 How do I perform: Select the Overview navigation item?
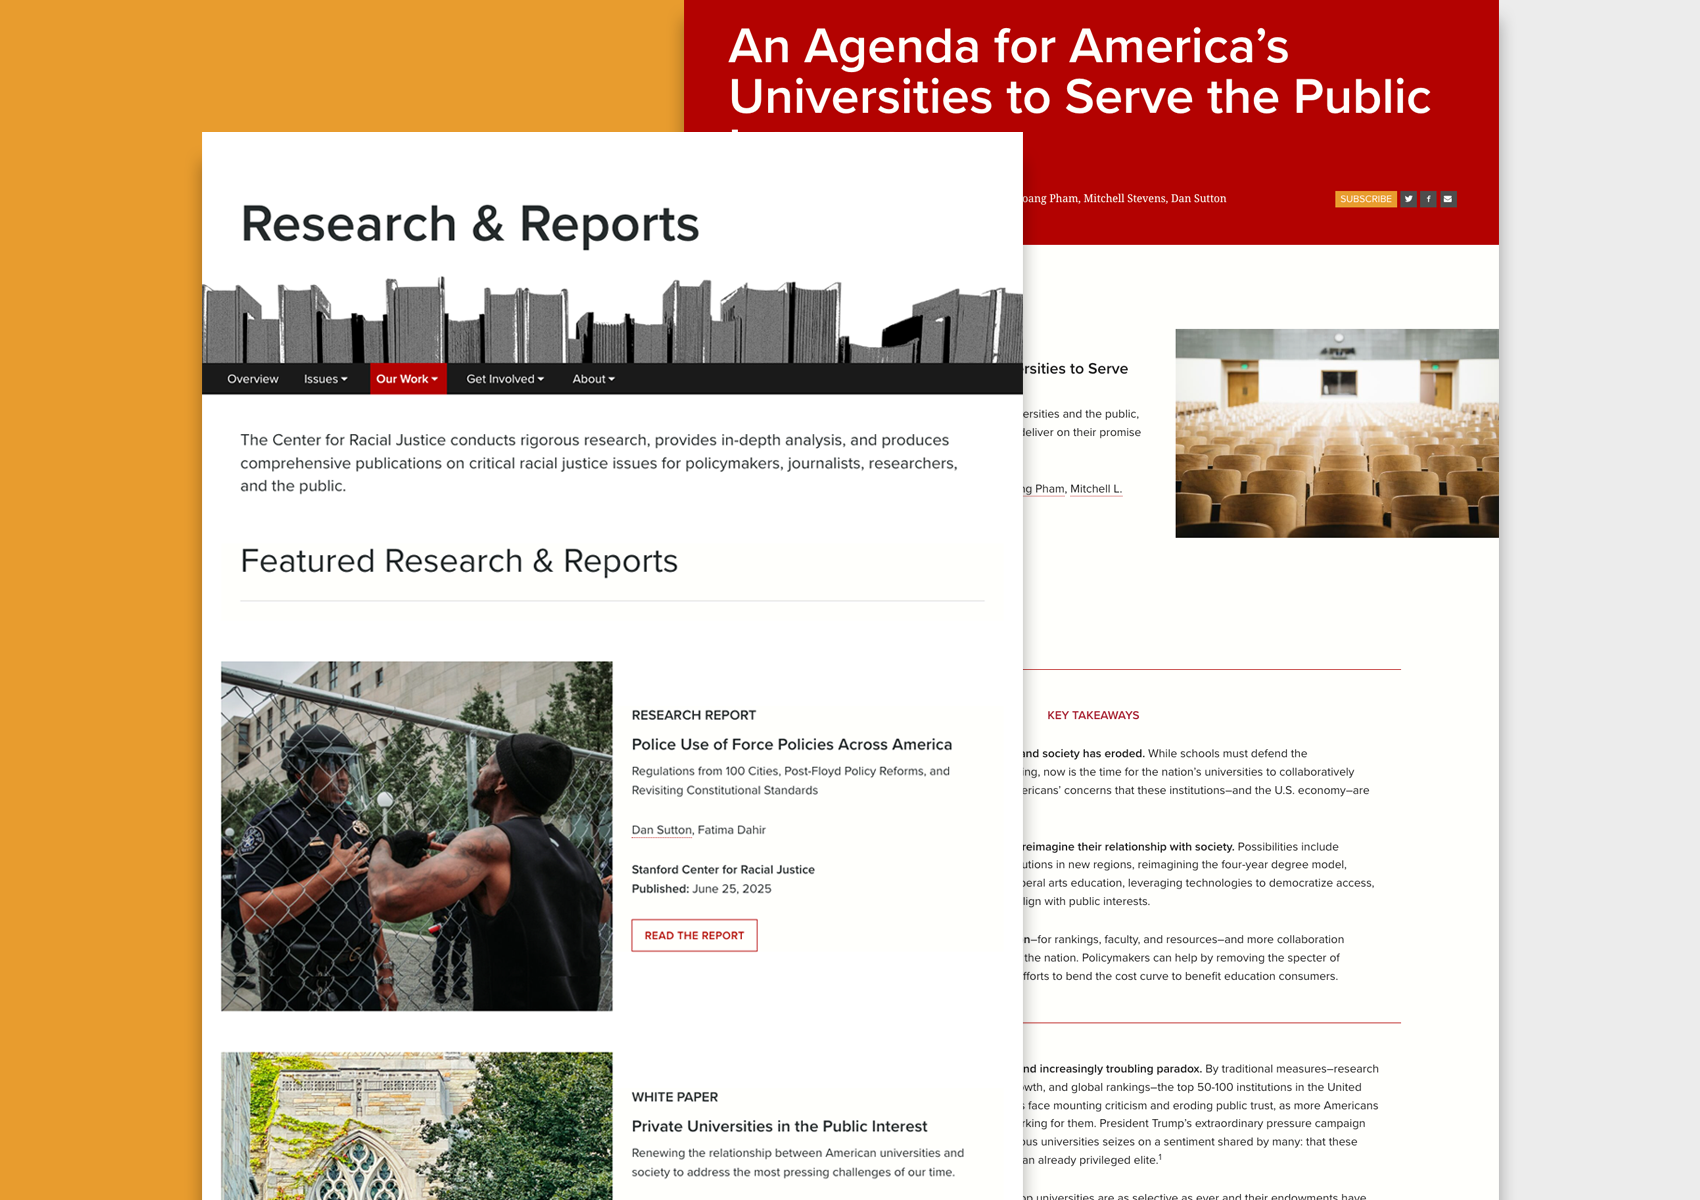pyautogui.click(x=252, y=379)
